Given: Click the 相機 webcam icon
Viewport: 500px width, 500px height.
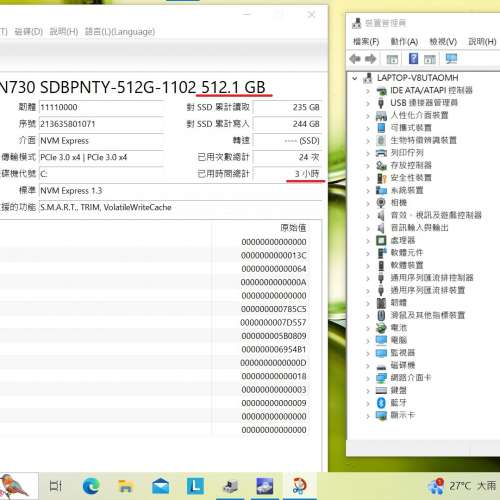Looking at the screenshot, I should (381, 203).
